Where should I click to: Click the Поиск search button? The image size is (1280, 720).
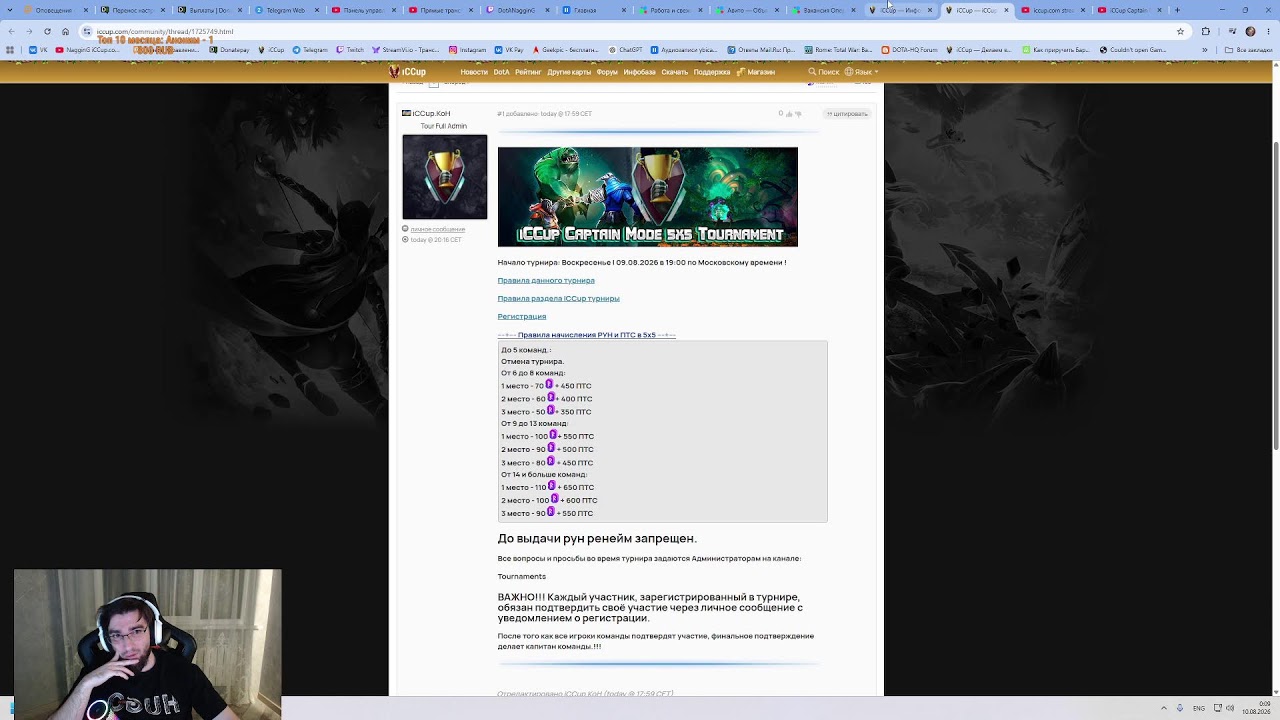click(x=824, y=72)
